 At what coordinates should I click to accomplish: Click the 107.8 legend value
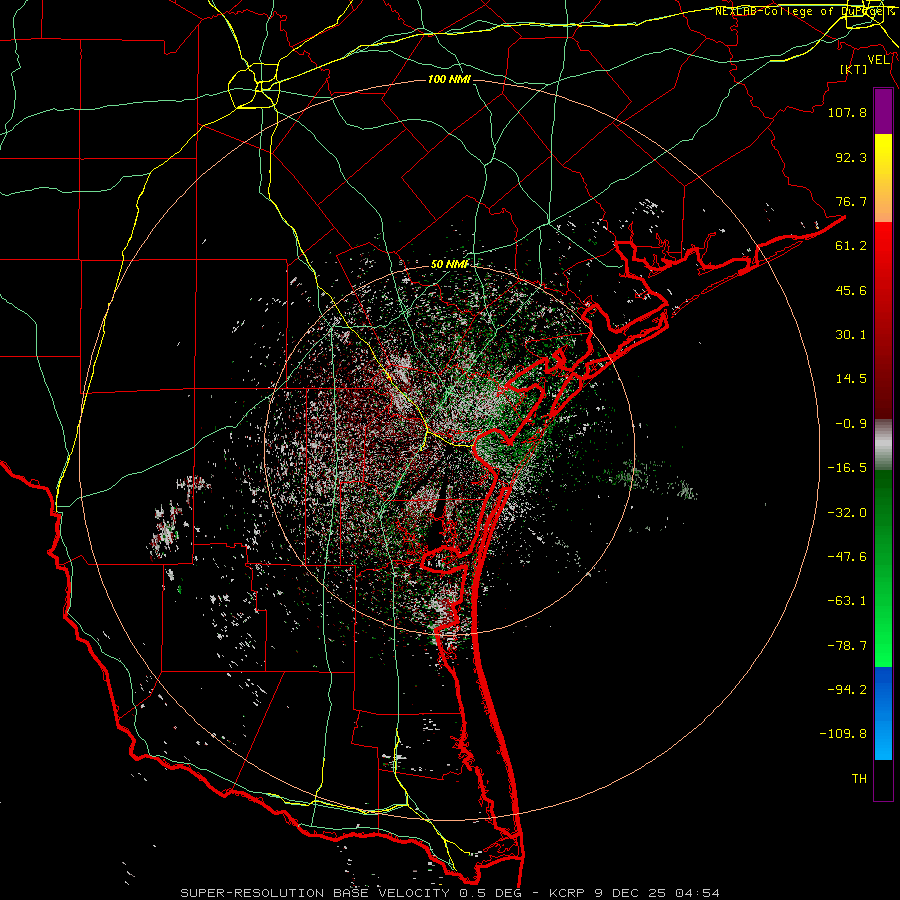click(847, 112)
